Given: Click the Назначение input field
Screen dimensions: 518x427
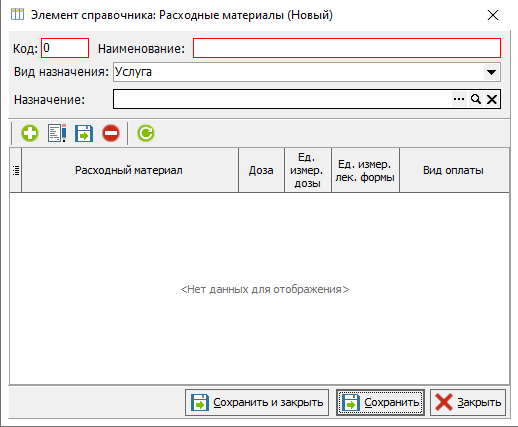Looking at the screenshot, I should click(282, 99).
